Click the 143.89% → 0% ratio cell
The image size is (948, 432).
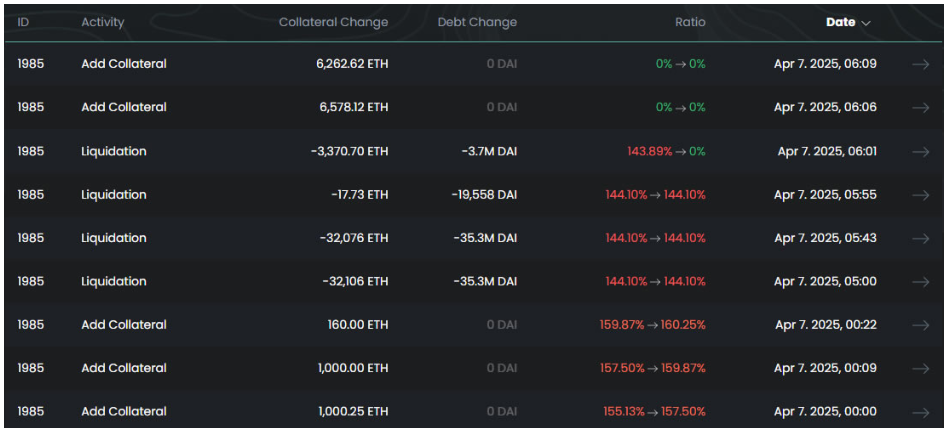pyautogui.click(x=666, y=151)
